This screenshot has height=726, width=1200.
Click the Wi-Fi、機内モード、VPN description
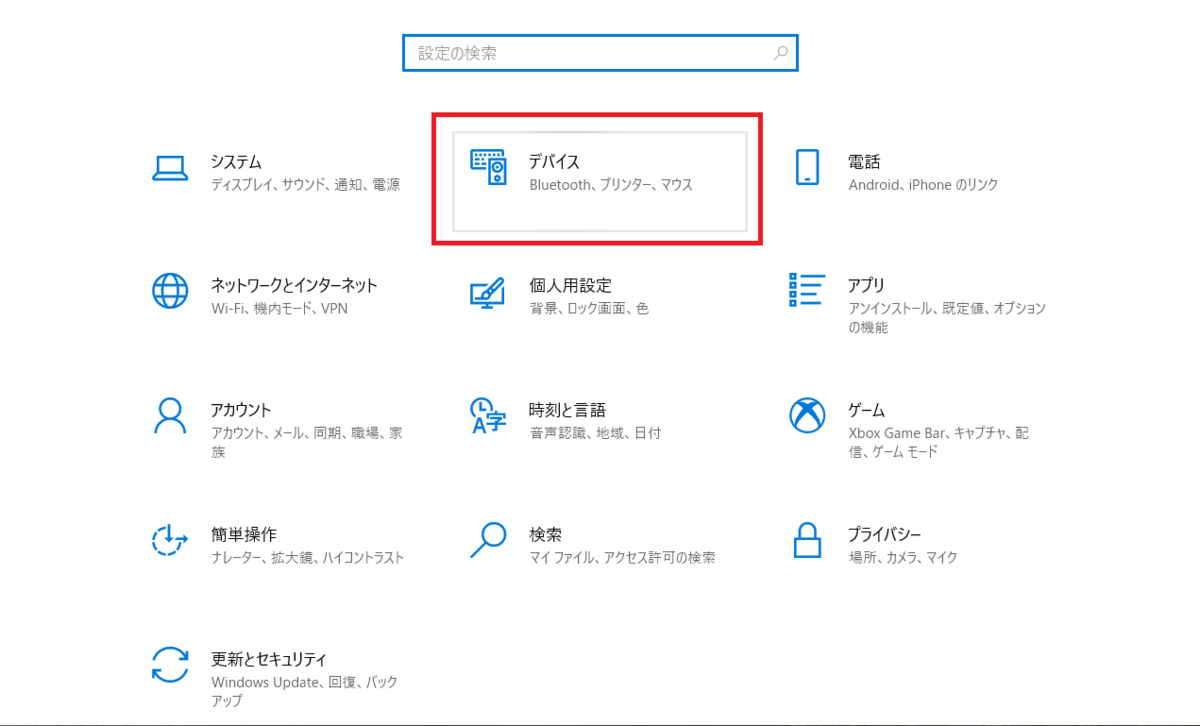pyautogui.click(x=279, y=308)
